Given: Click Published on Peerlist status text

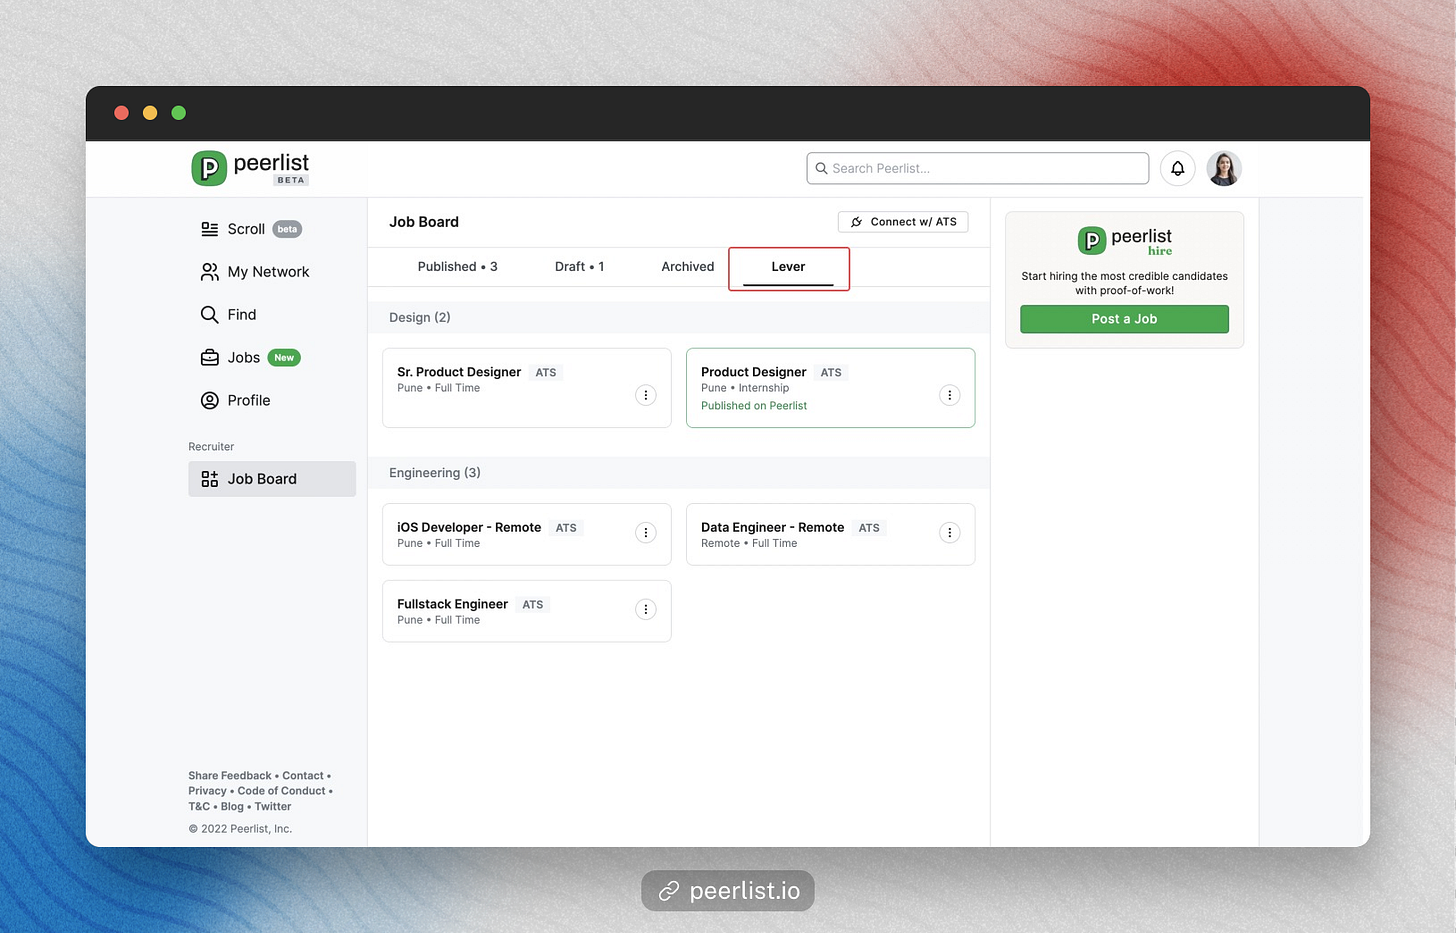Looking at the screenshot, I should [x=754, y=406].
